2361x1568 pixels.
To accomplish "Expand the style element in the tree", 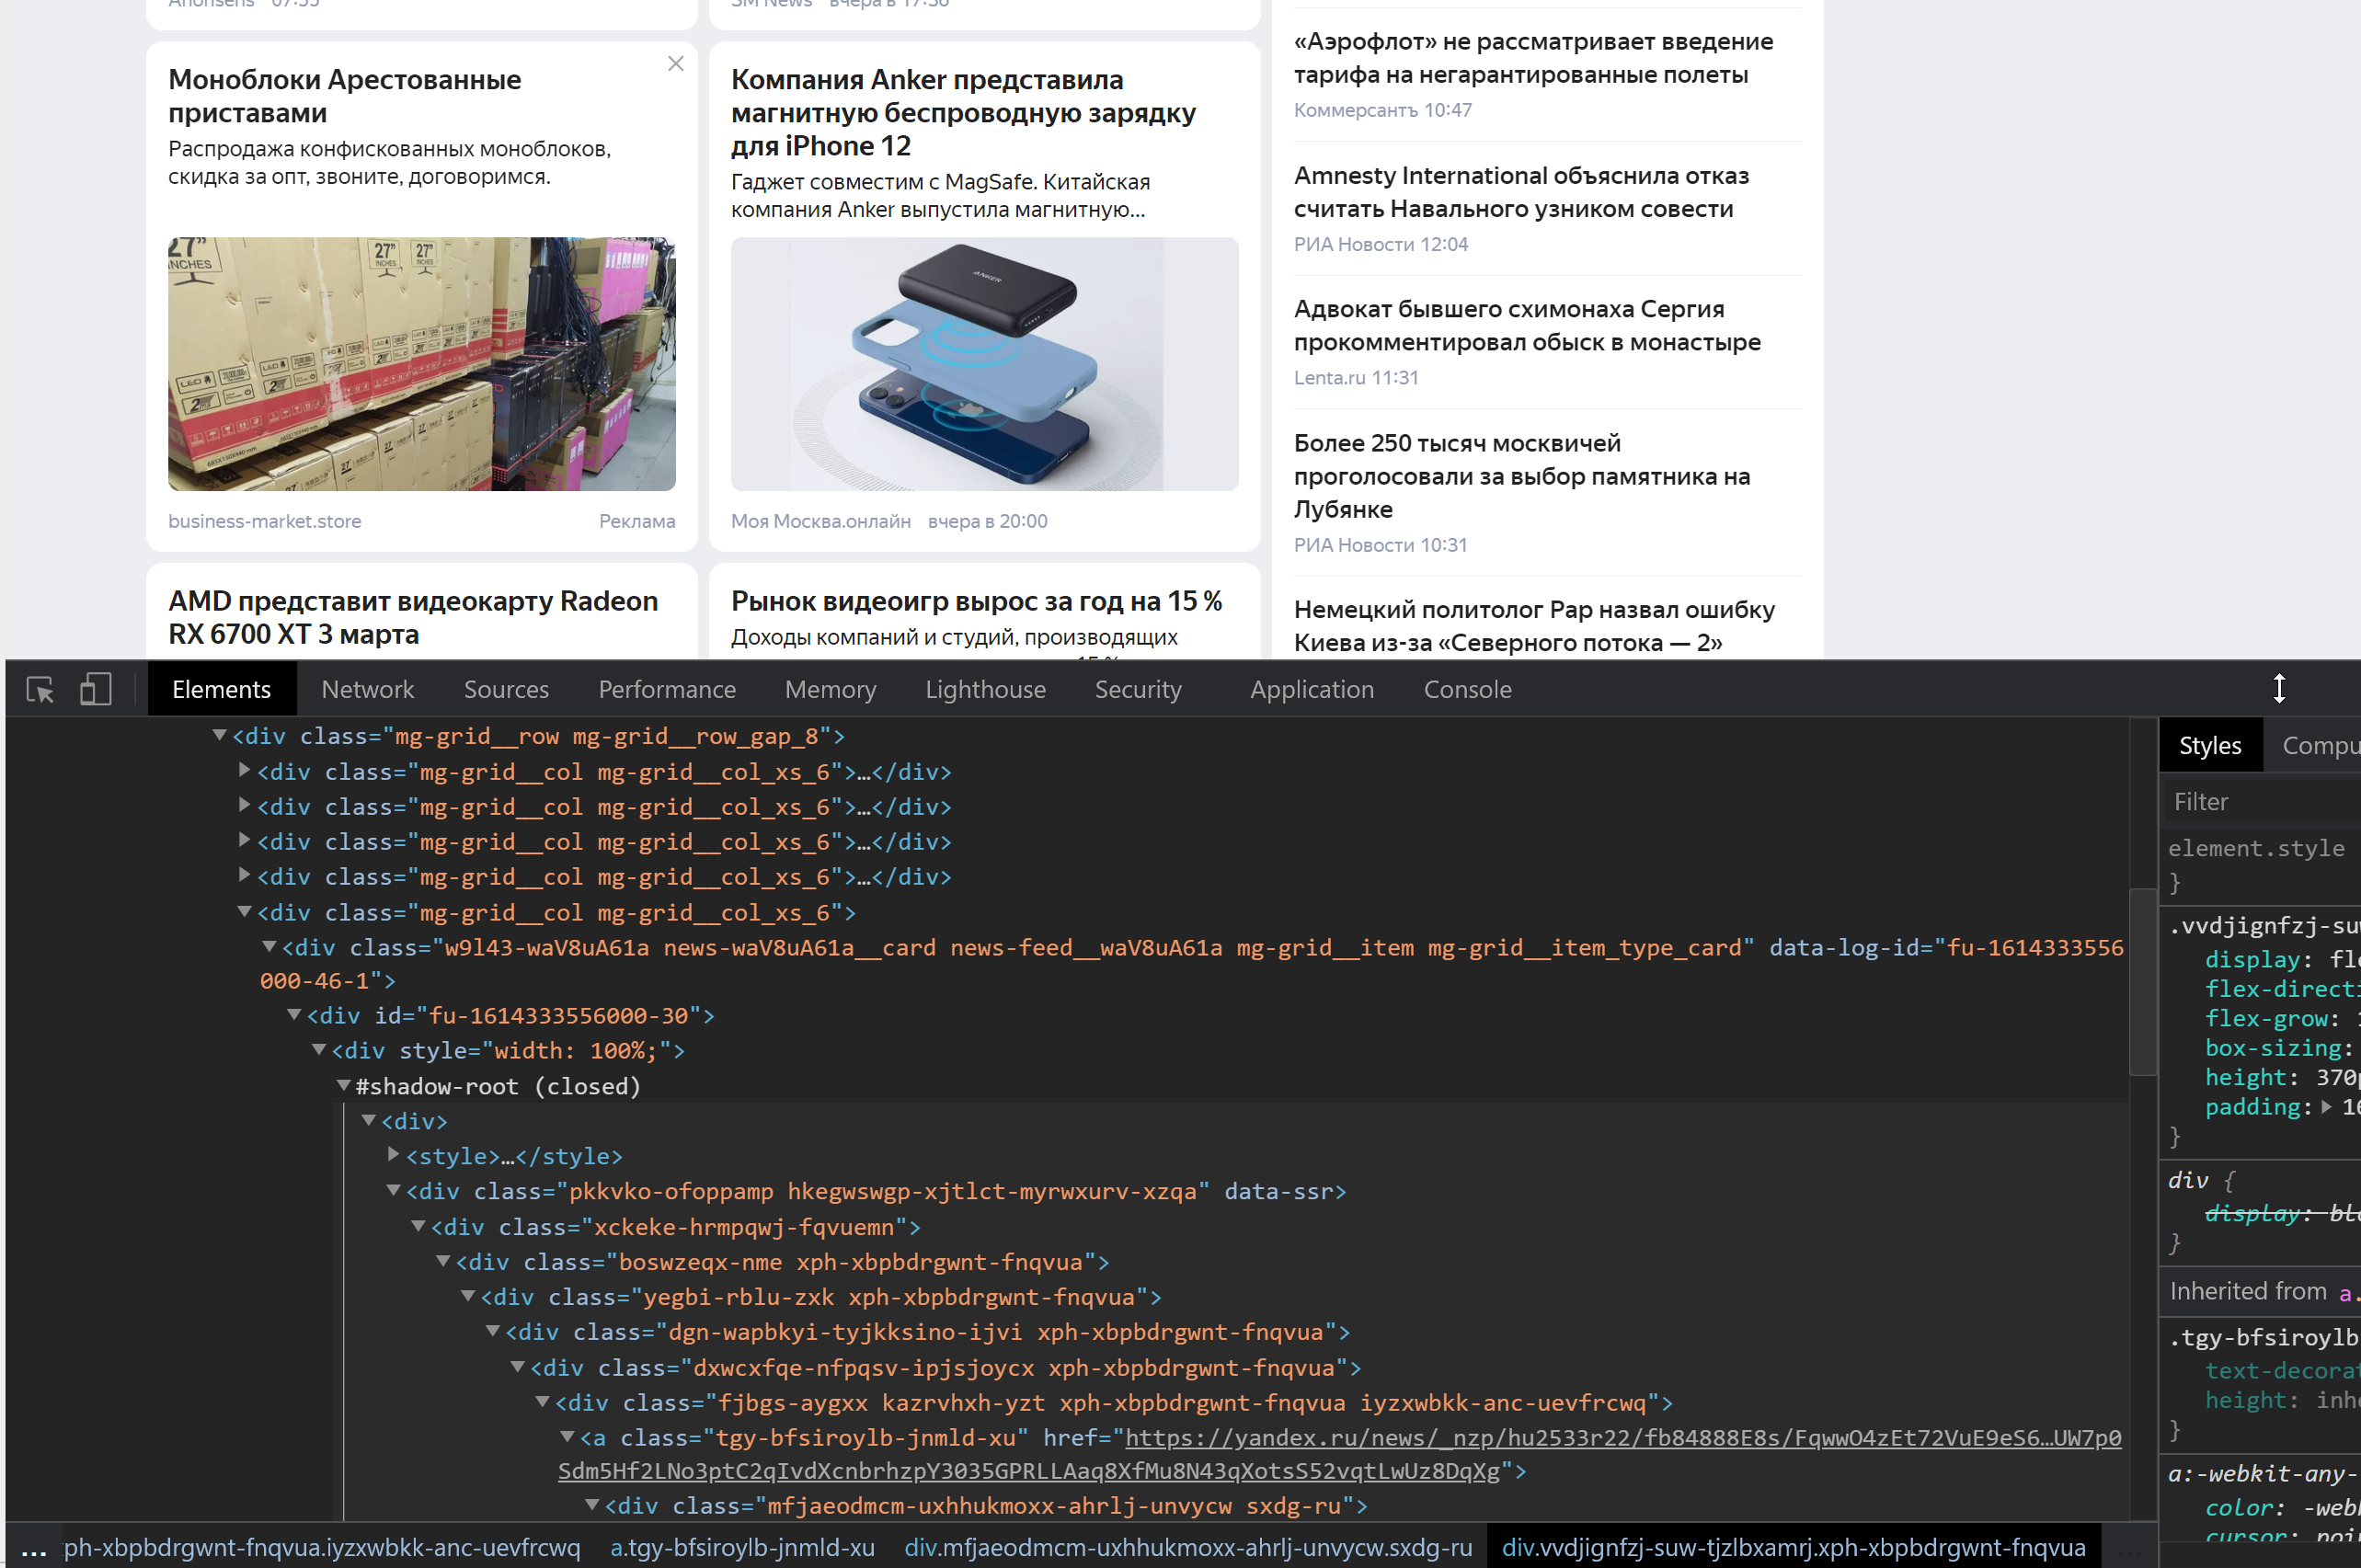I will (393, 1156).
